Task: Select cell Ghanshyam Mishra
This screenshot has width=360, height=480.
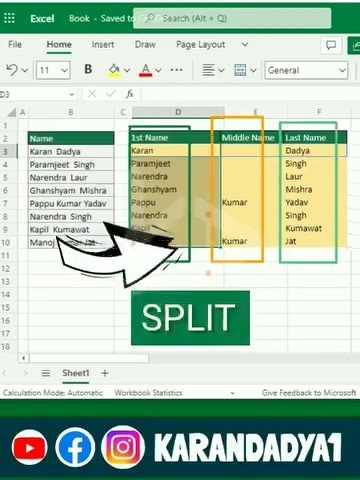Action: click(71, 191)
